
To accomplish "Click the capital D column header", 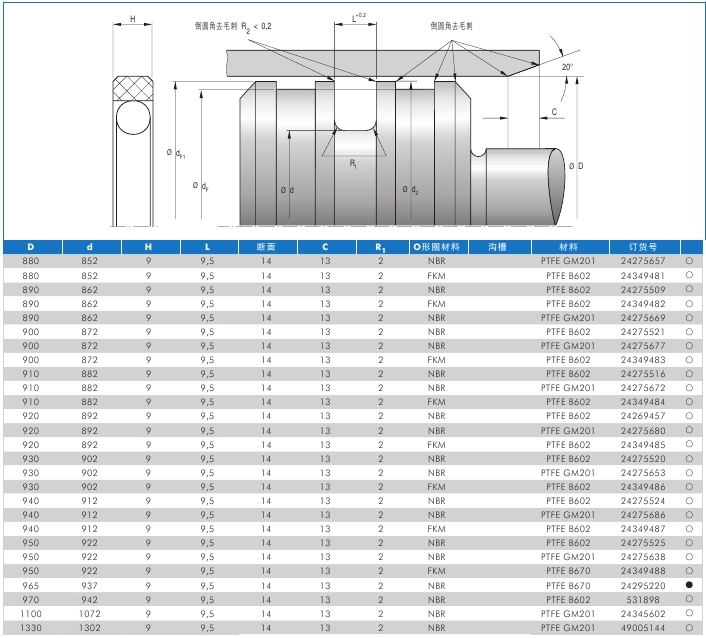I will click(31, 246).
